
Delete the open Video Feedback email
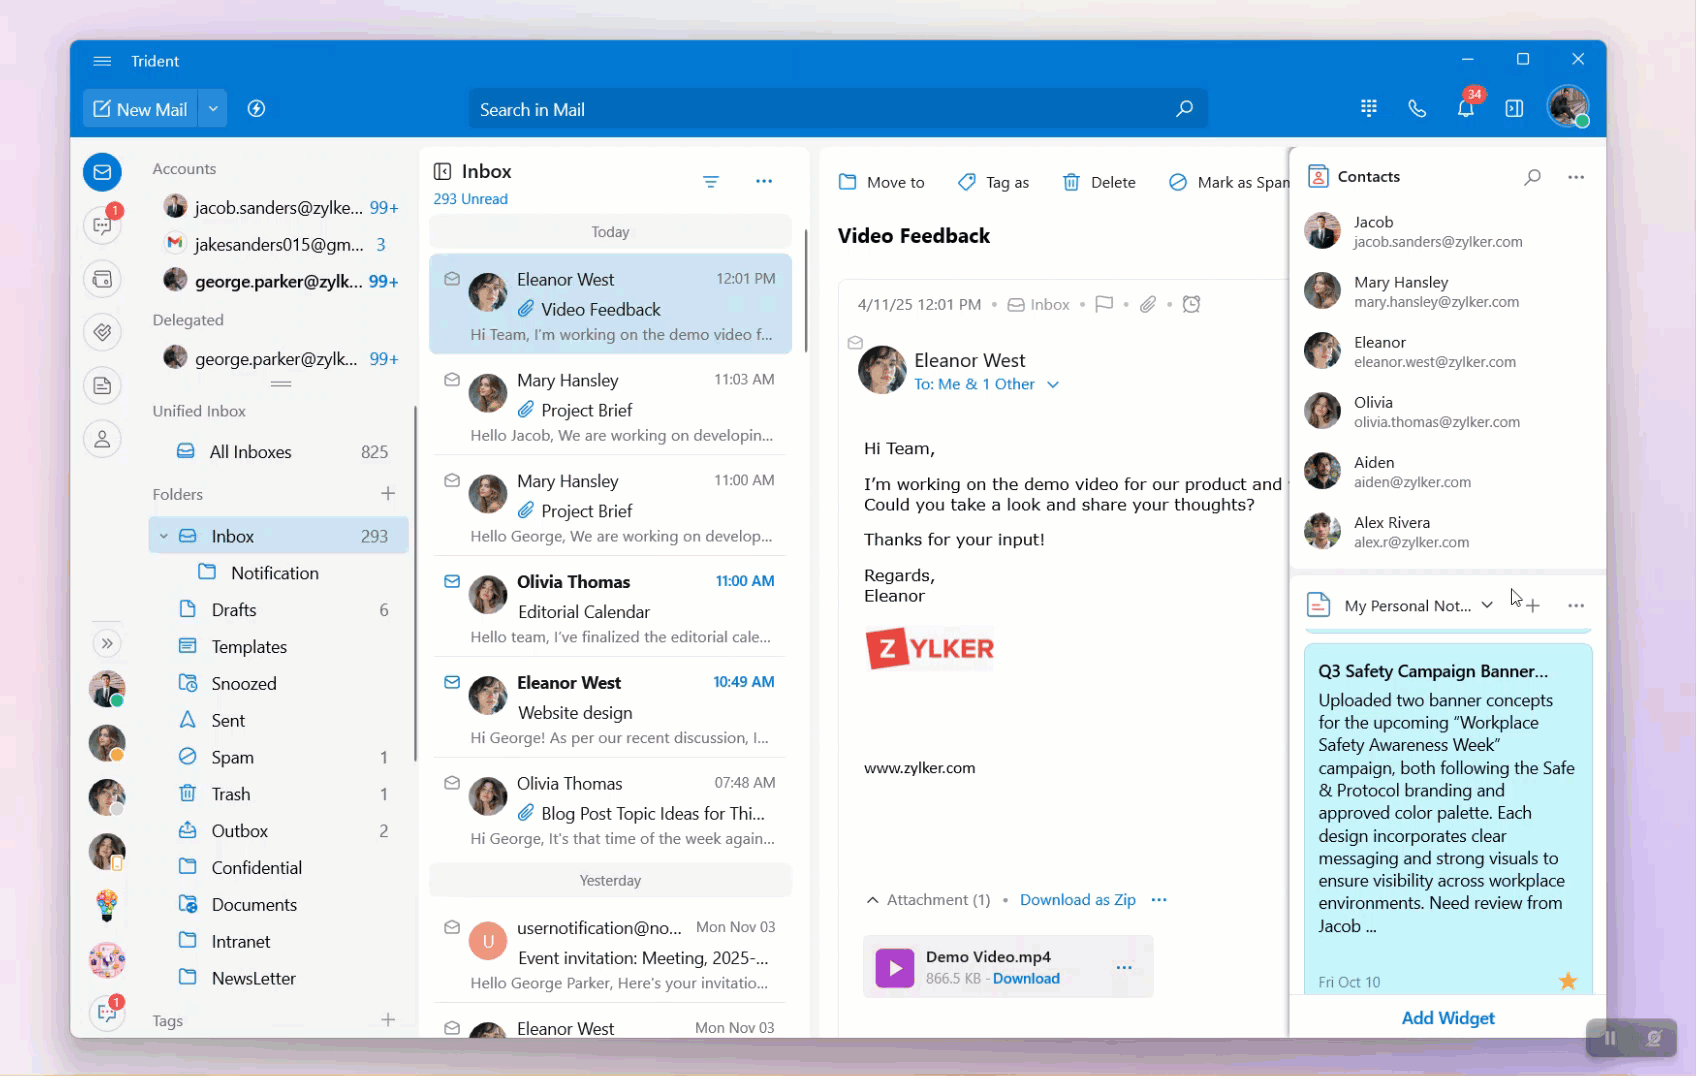1099,182
